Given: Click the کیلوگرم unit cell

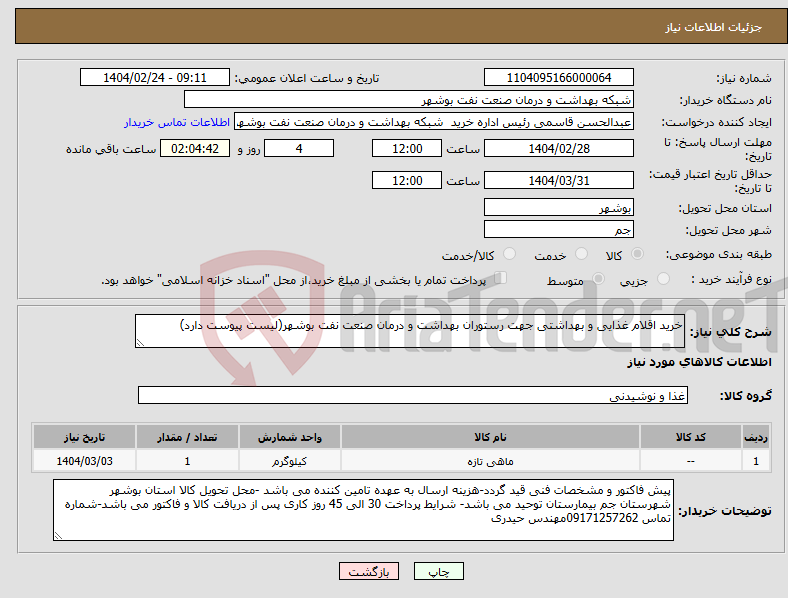Looking at the screenshot, I should pos(290,461).
